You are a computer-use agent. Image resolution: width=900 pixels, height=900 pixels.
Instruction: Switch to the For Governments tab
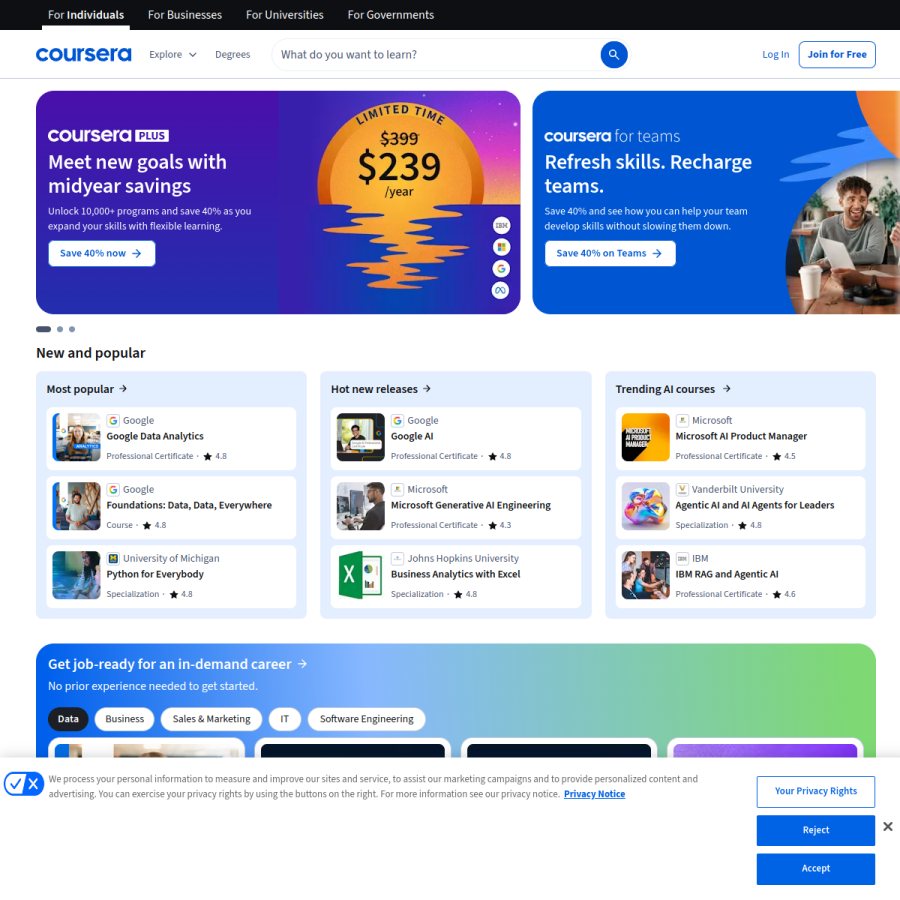pyautogui.click(x=391, y=15)
